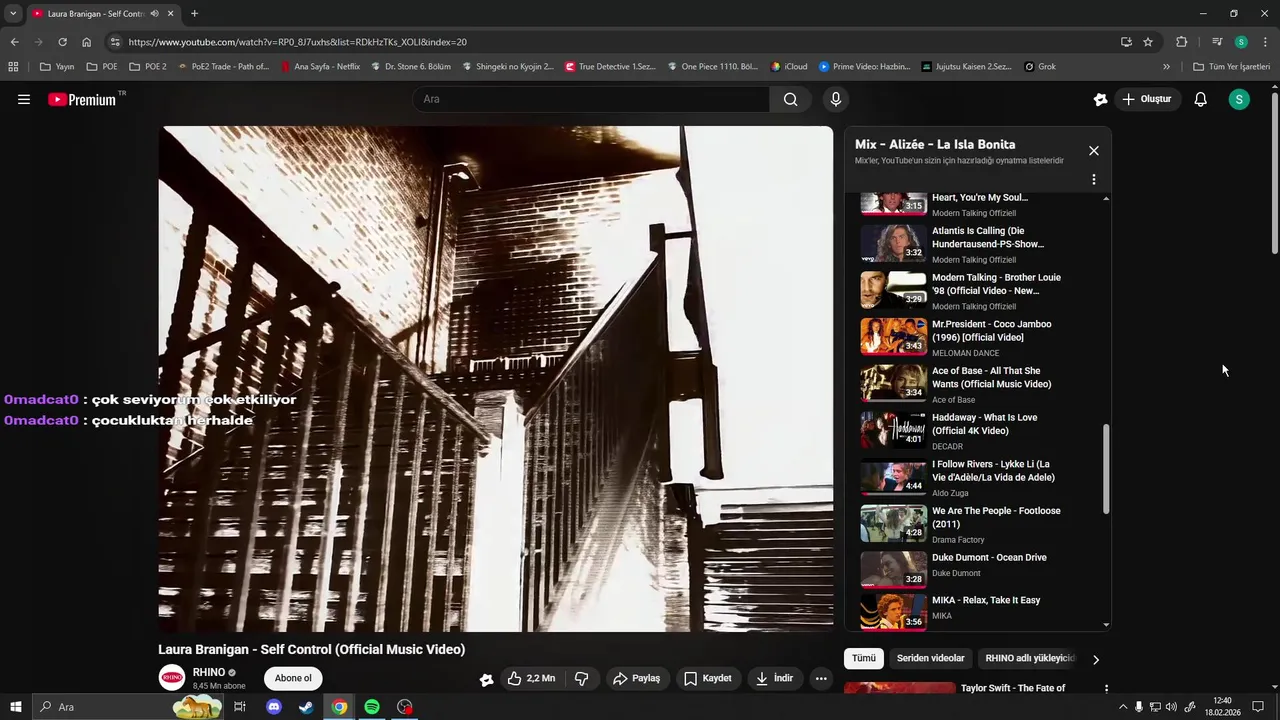Dislike the video with thumbs-down icon
The height and width of the screenshot is (720, 1280).
click(582, 678)
